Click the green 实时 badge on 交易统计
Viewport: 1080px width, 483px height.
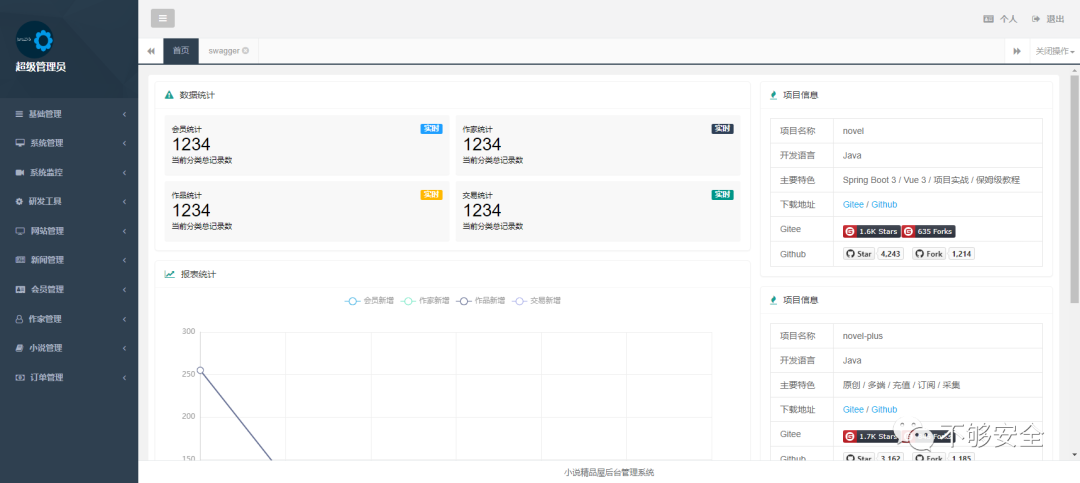723,195
